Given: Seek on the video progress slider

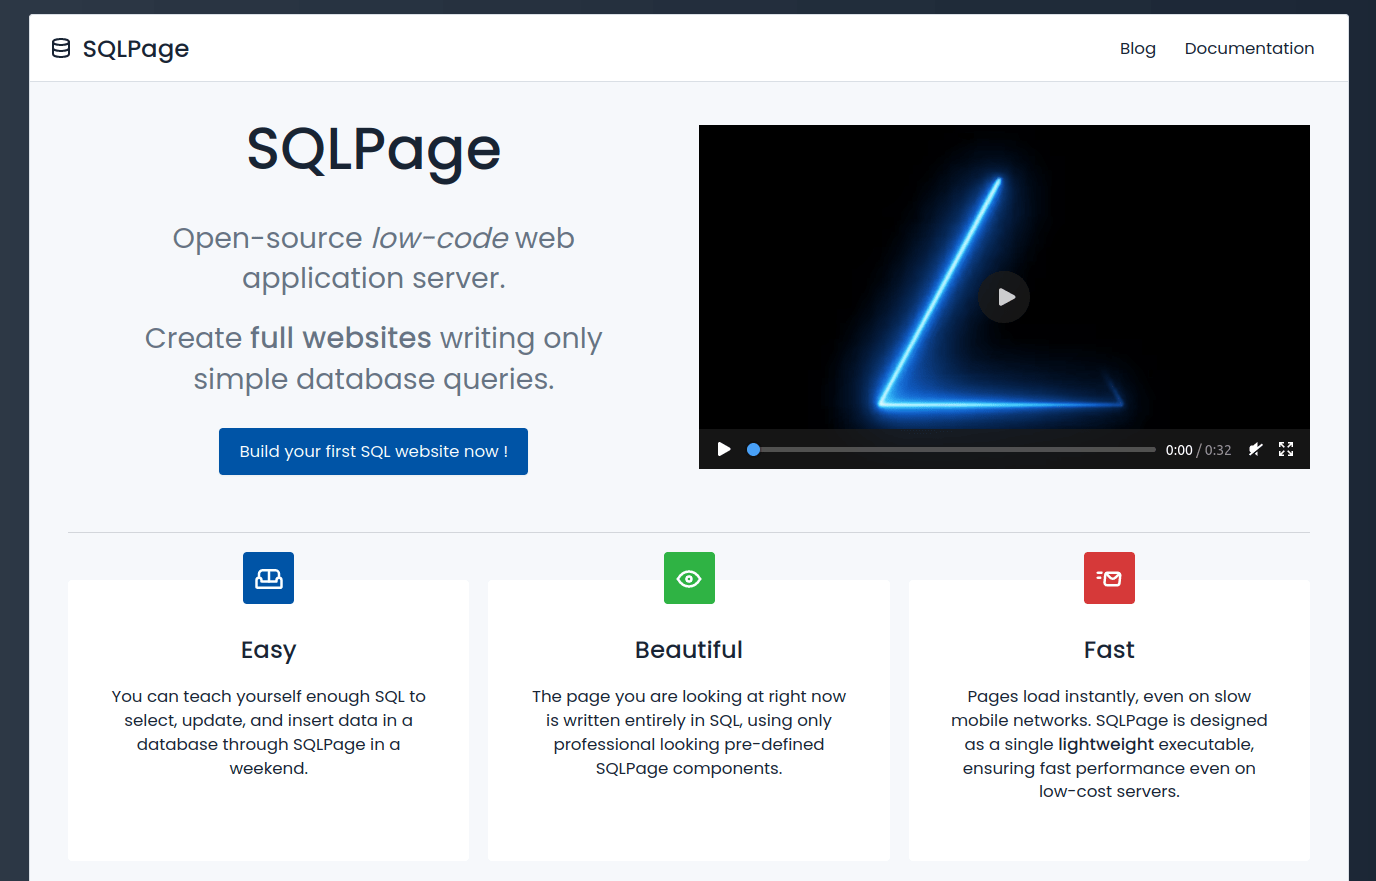Looking at the screenshot, I should pyautogui.click(x=951, y=449).
